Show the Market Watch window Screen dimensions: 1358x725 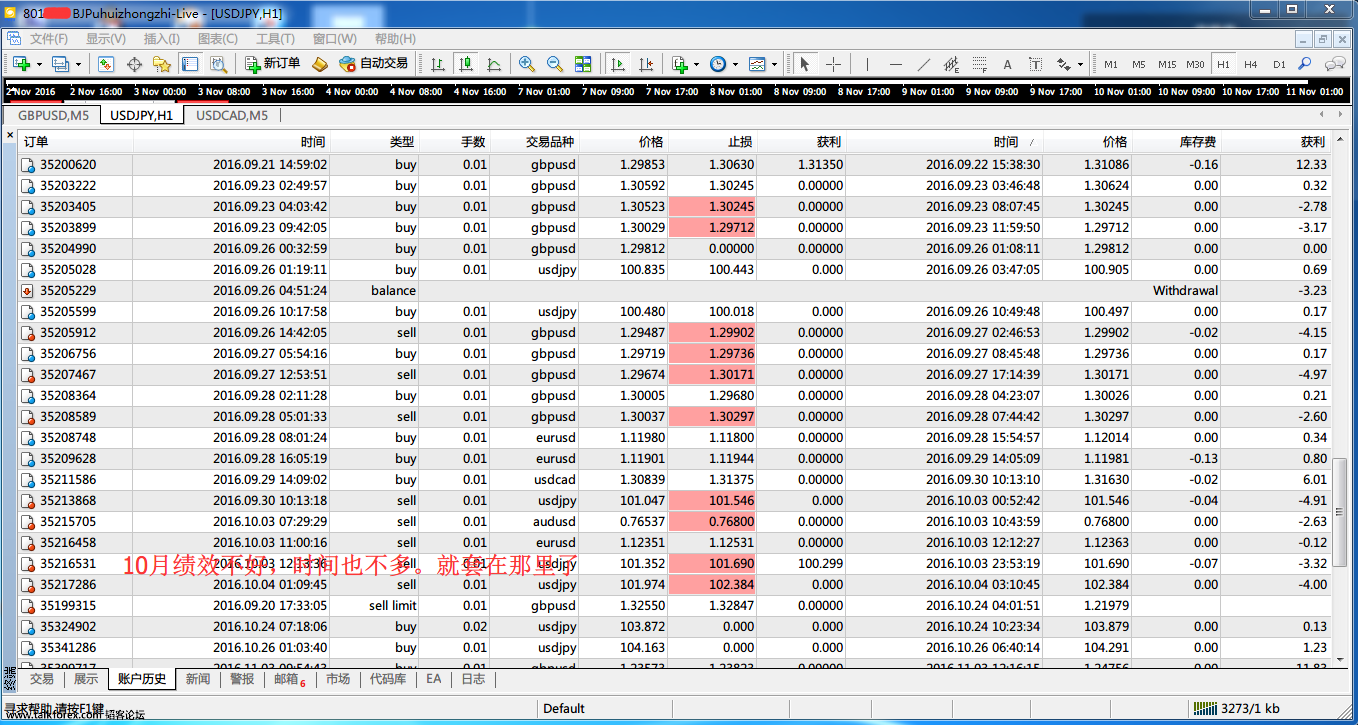click(105, 64)
